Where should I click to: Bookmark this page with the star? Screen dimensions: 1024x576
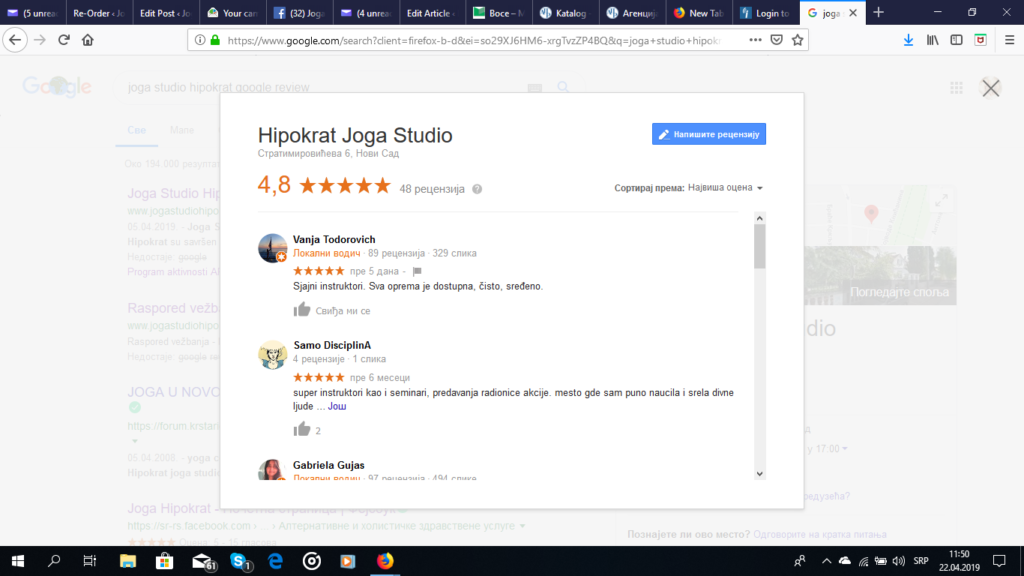pyautogui.click(x=797, y=40)
